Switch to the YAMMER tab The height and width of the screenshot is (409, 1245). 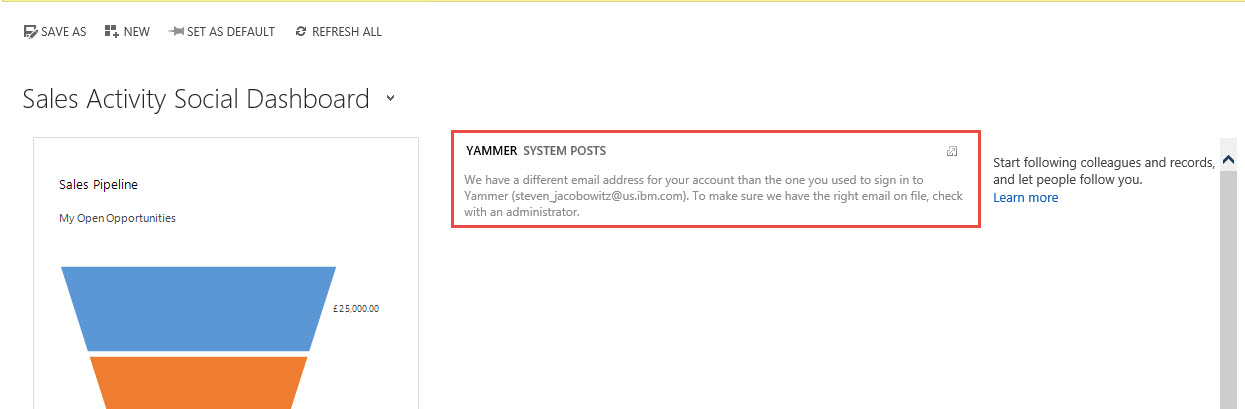(x=491, y=151)
